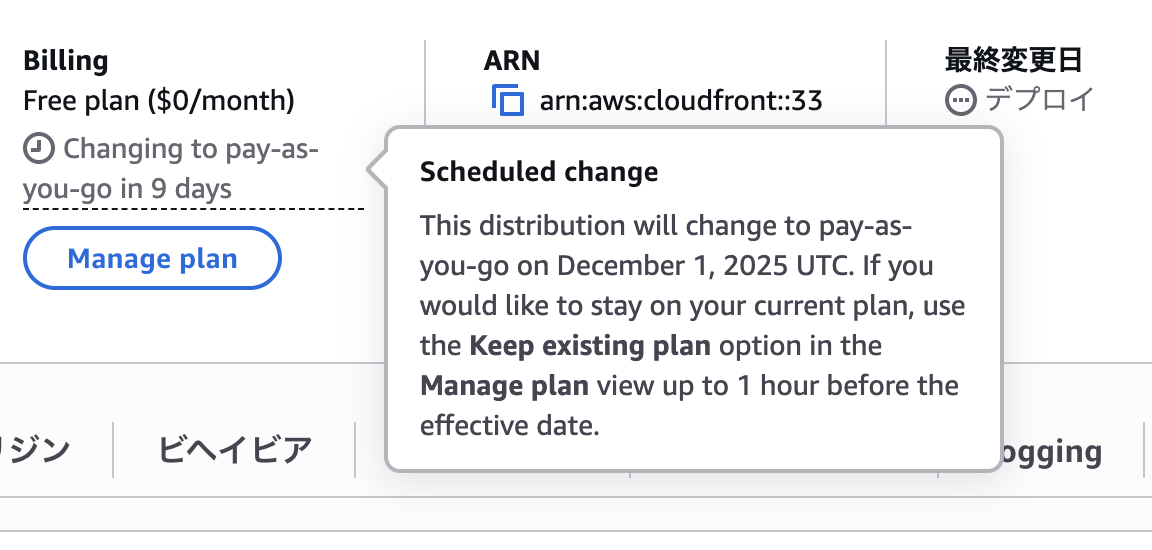This screenshot has height=550, width=1152.
Task: Click the "Scheduled change" popover heading
Action: tap(539, 172)
